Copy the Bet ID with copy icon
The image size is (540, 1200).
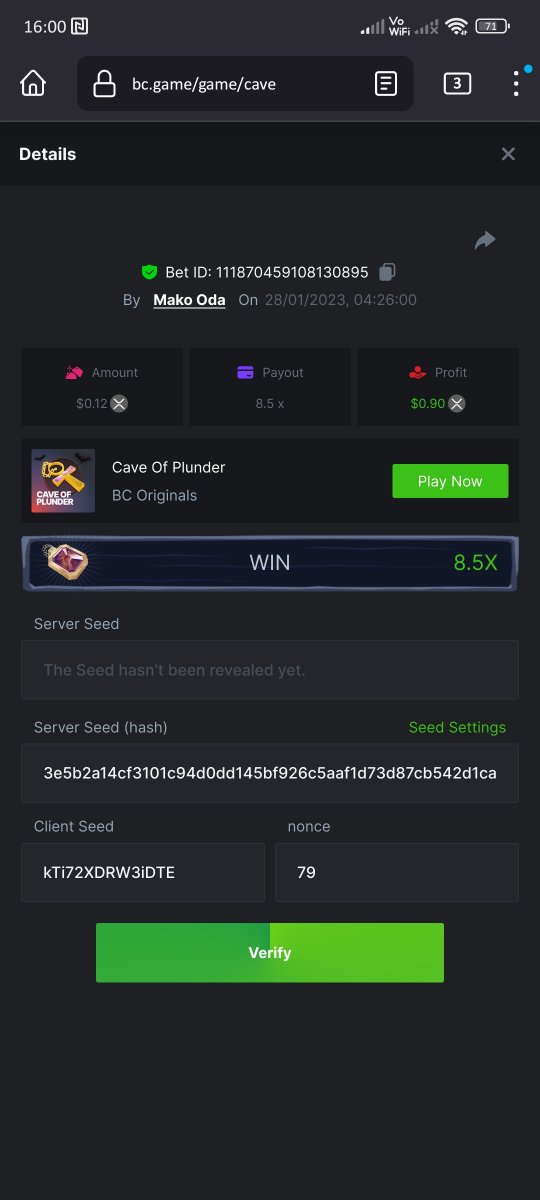click(x=388, y=272)
